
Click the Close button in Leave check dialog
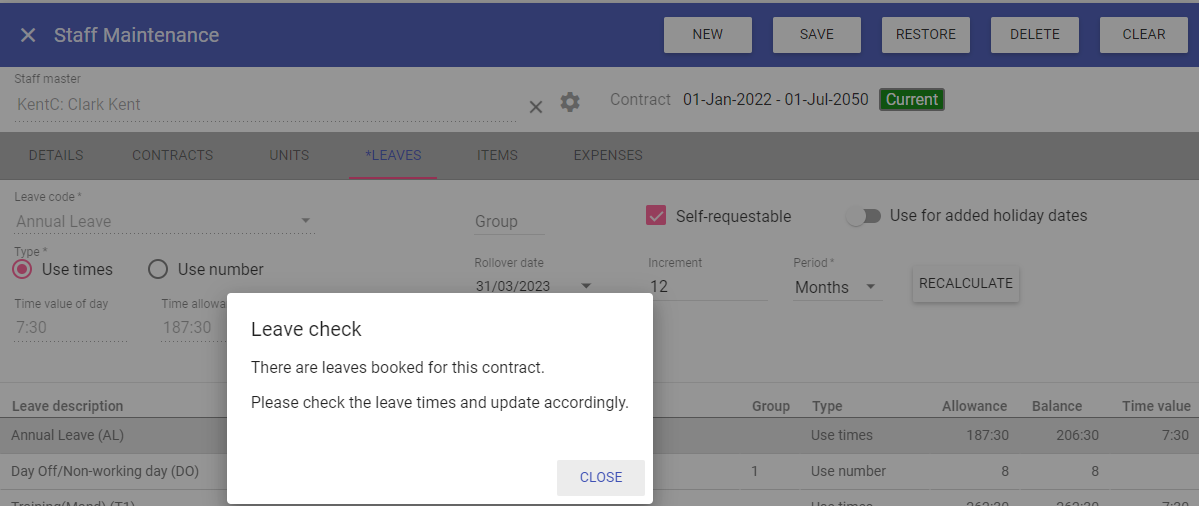tap(601, 478)
